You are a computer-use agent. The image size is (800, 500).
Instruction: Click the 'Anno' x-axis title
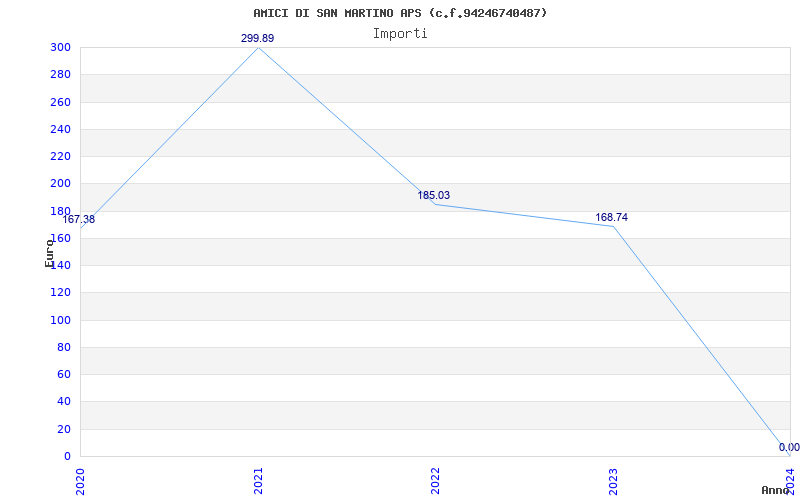point(776,490)
